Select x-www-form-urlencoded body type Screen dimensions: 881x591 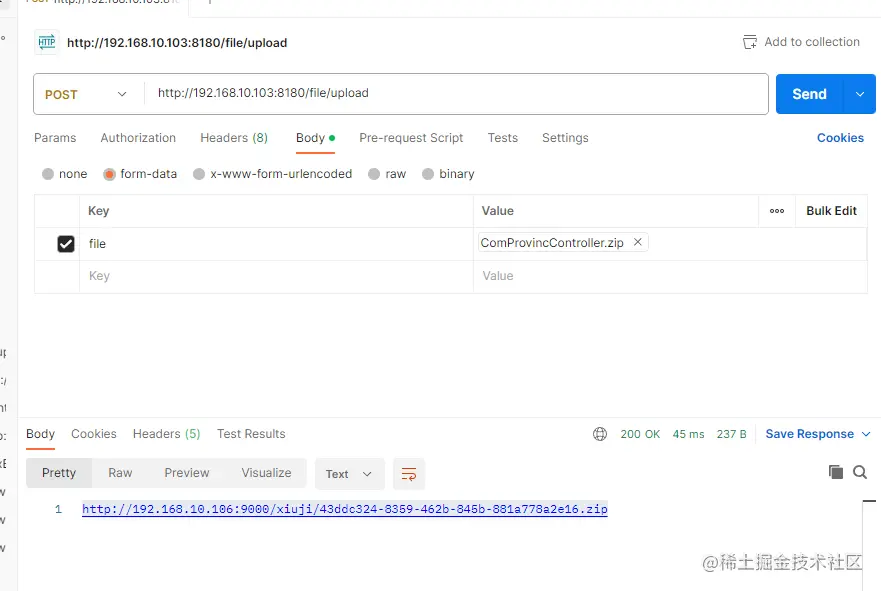point(199,174)
